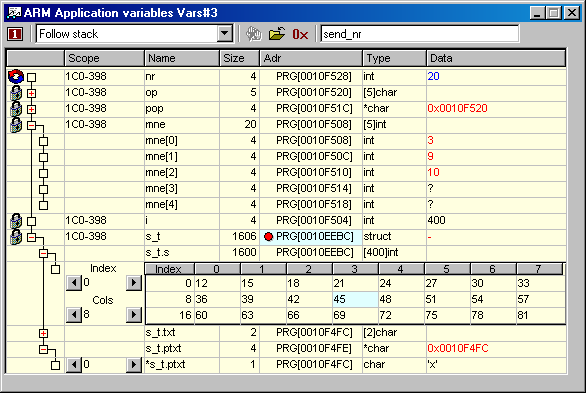Decrease the Index value with left arrow

(x=74, y=283)
